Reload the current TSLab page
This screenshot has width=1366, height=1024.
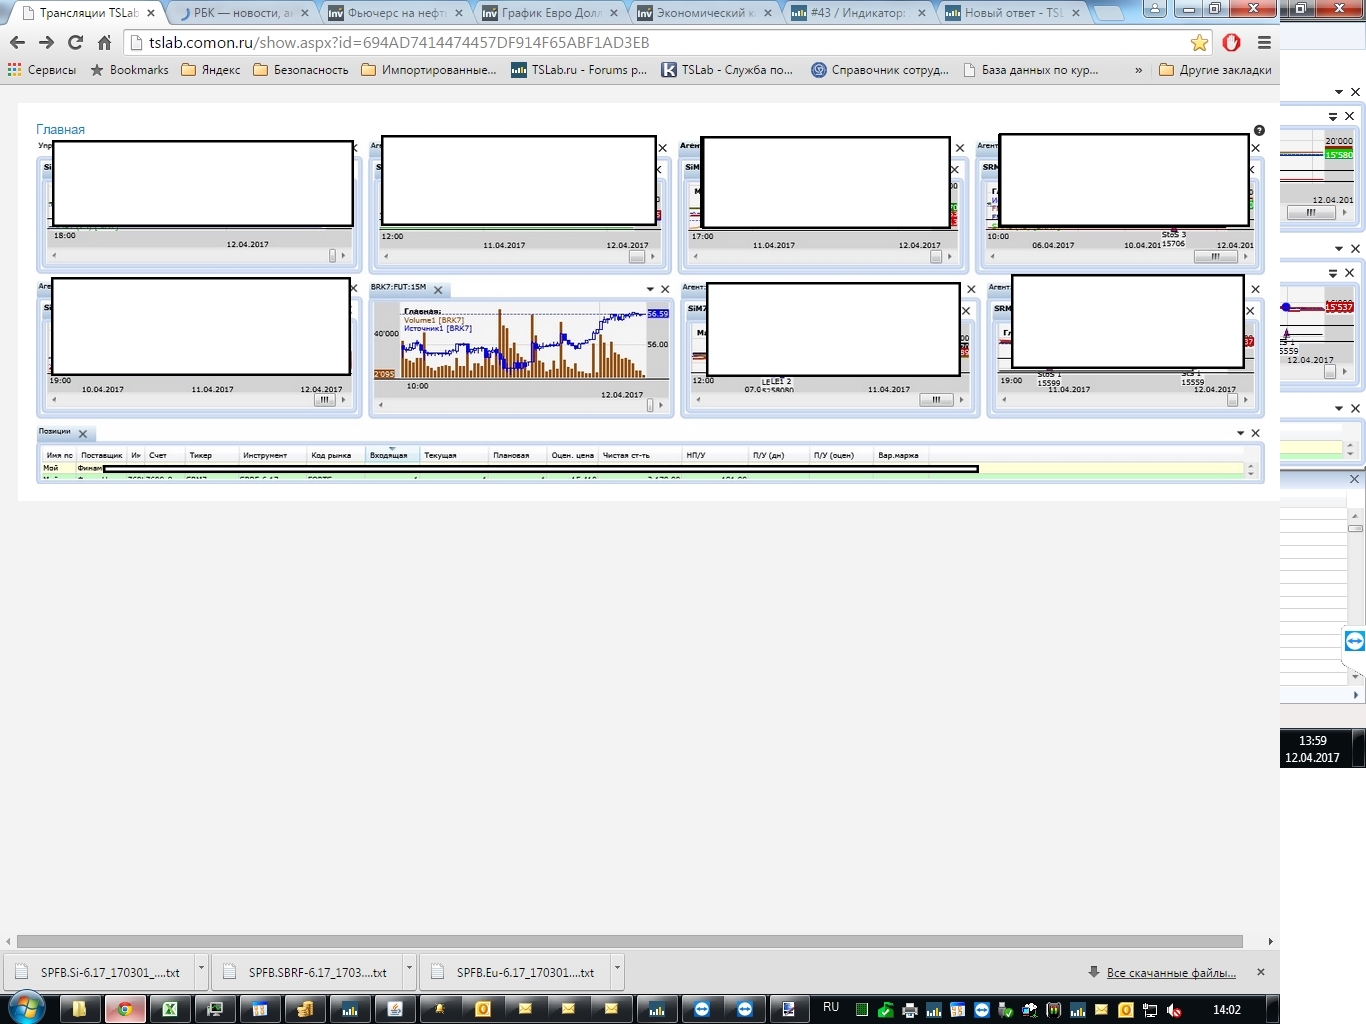75,43
